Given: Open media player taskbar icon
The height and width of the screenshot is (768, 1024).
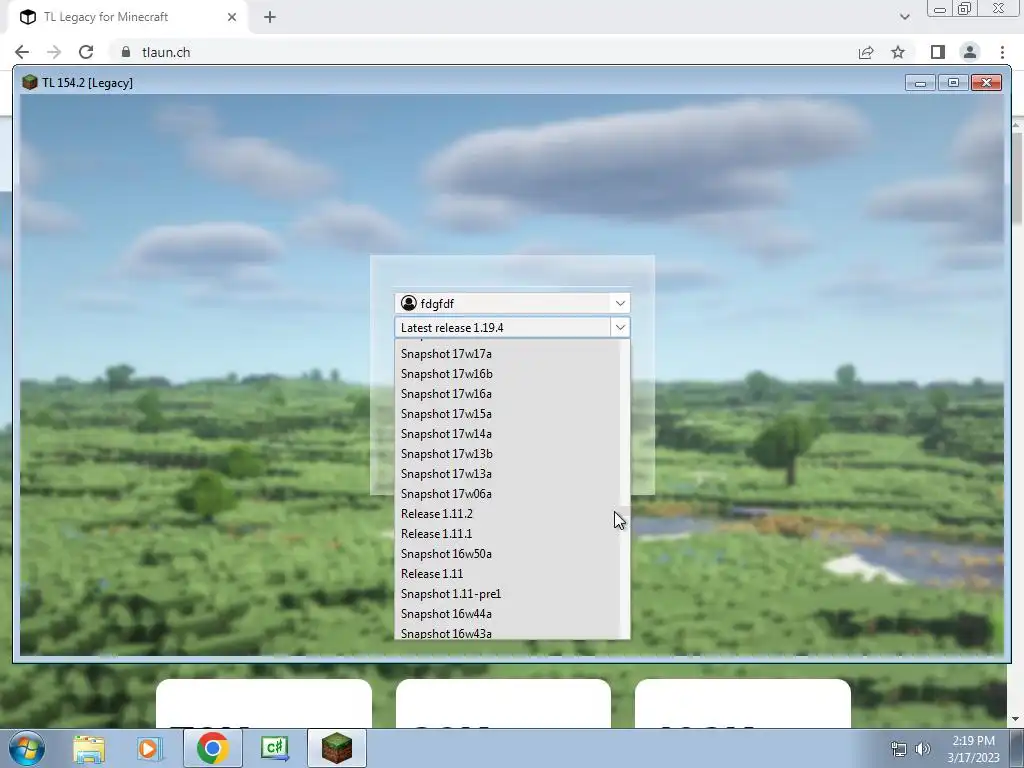Looking at the screenshot, I should 149,748.
